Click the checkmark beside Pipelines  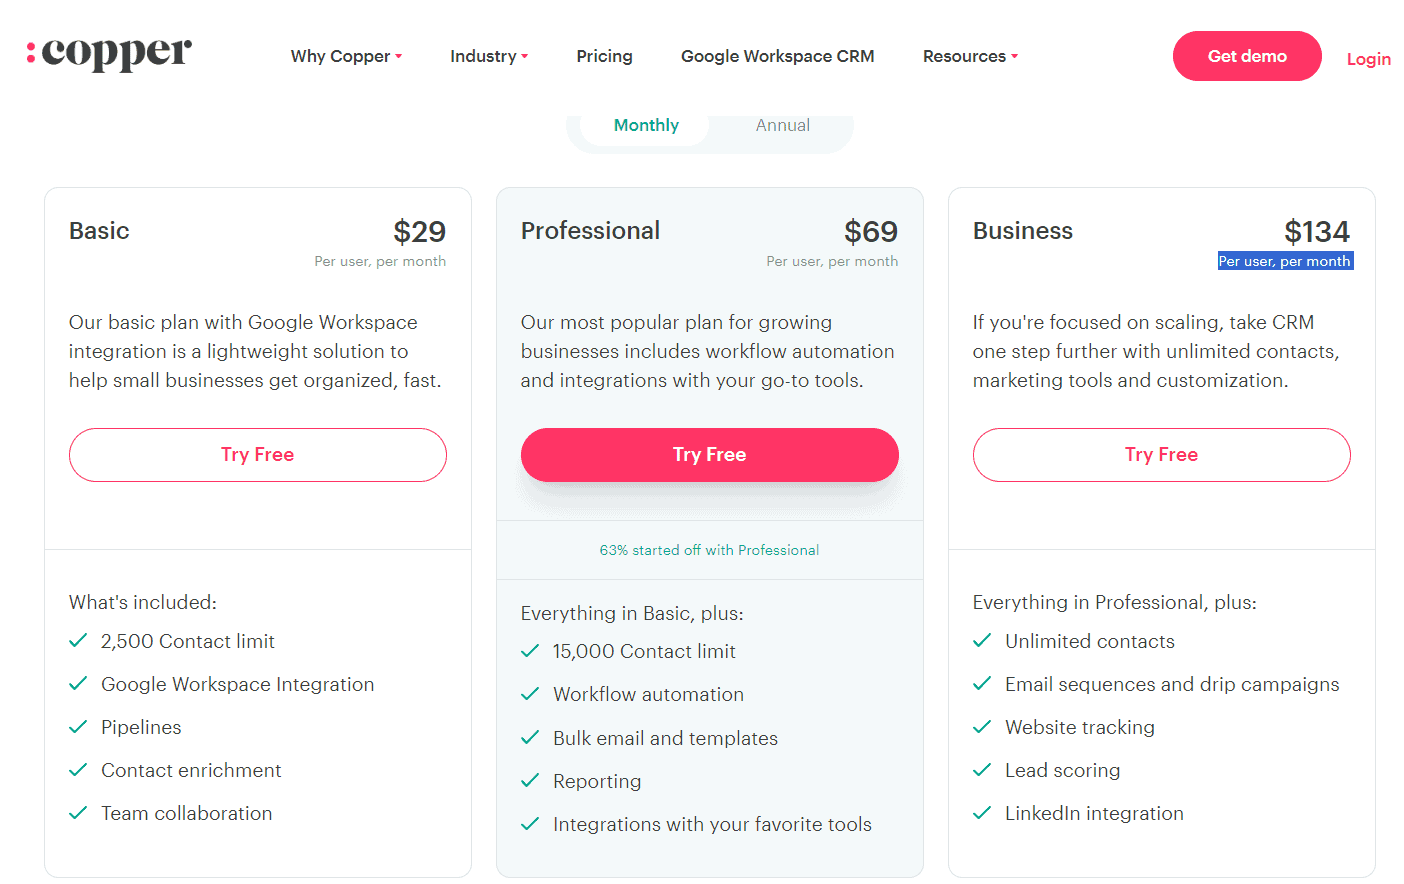coord(78,727)
